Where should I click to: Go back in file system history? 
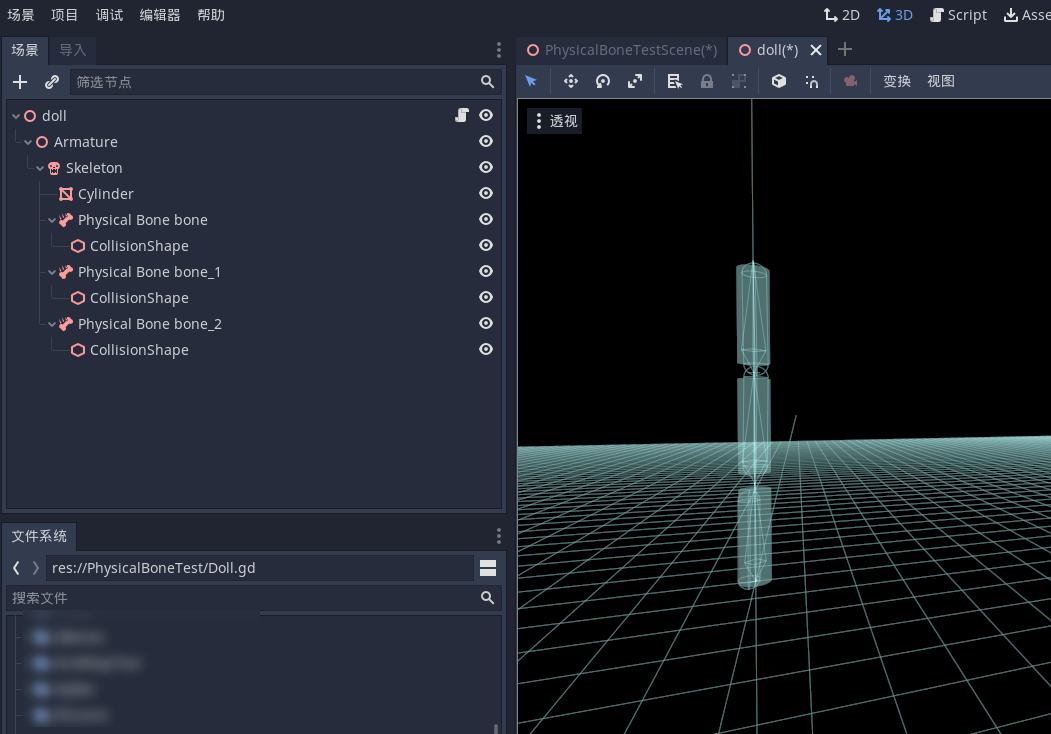point(17,568)
